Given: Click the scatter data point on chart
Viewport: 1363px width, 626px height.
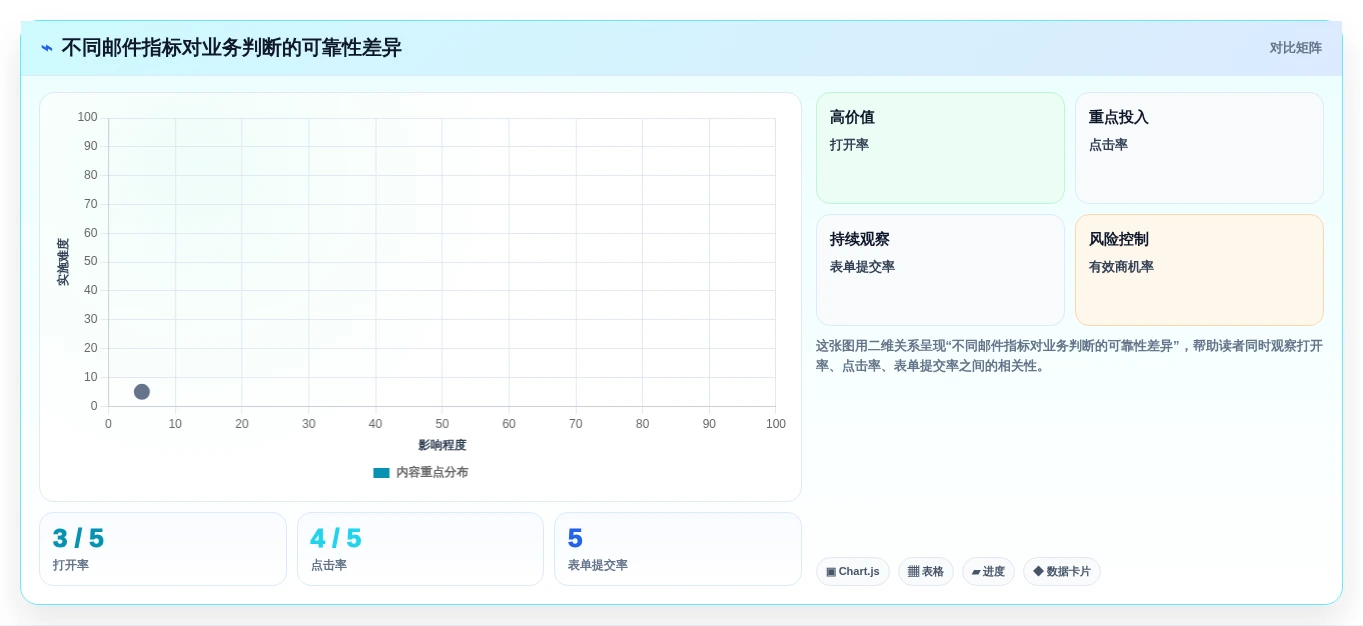Looking at the screenshot, I should (142, 392).
